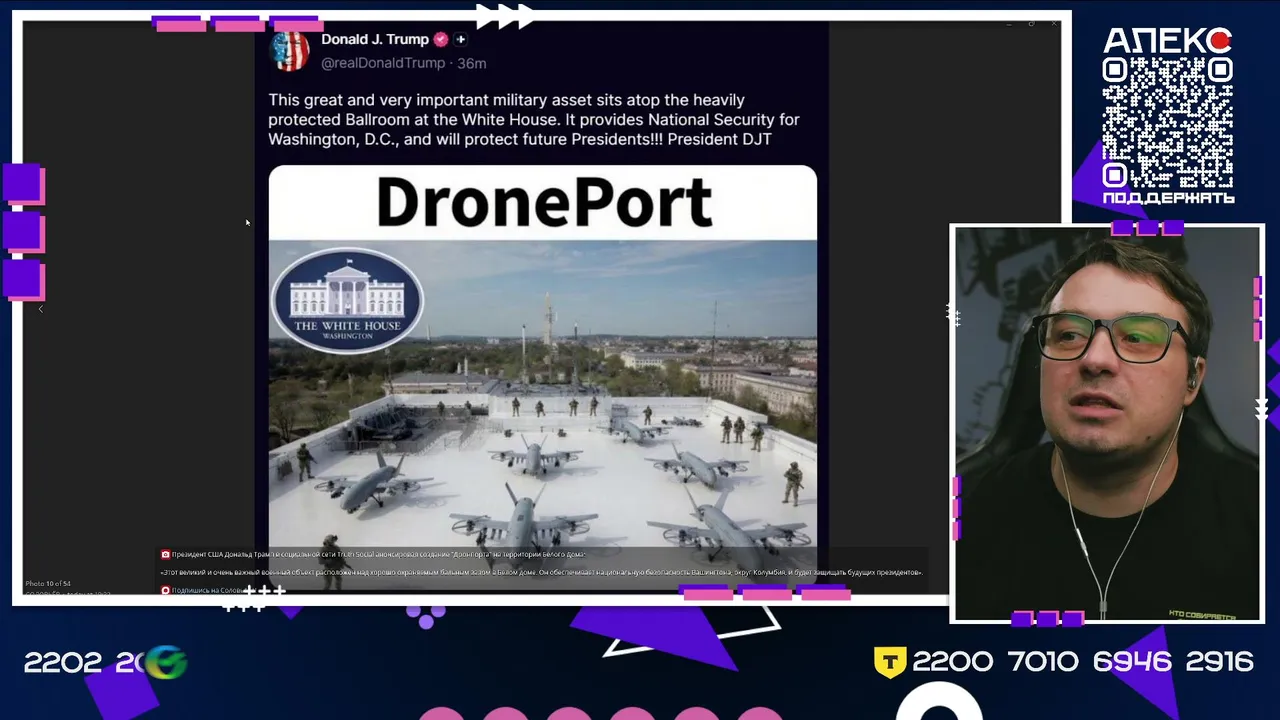The image size is (1280, 720).
Task: Click the '2200 7010 6946 2916' card number
Action: pyautogui.click(x=1083, y=662)
